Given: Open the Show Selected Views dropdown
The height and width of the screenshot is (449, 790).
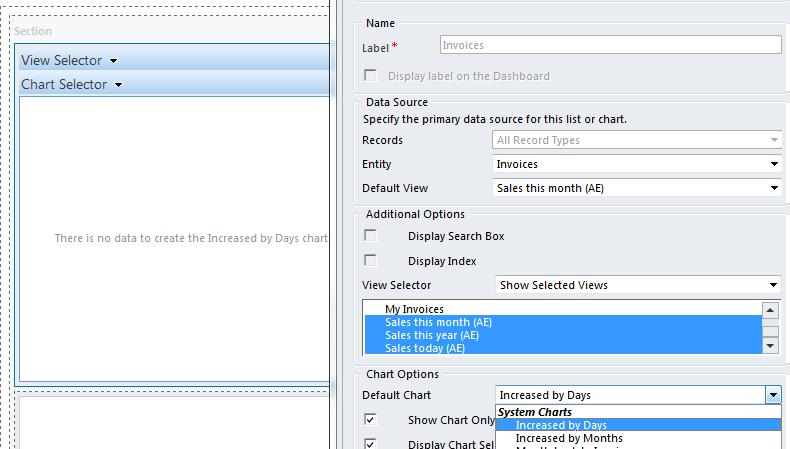Looking at the screenshot, I should 638,285.
